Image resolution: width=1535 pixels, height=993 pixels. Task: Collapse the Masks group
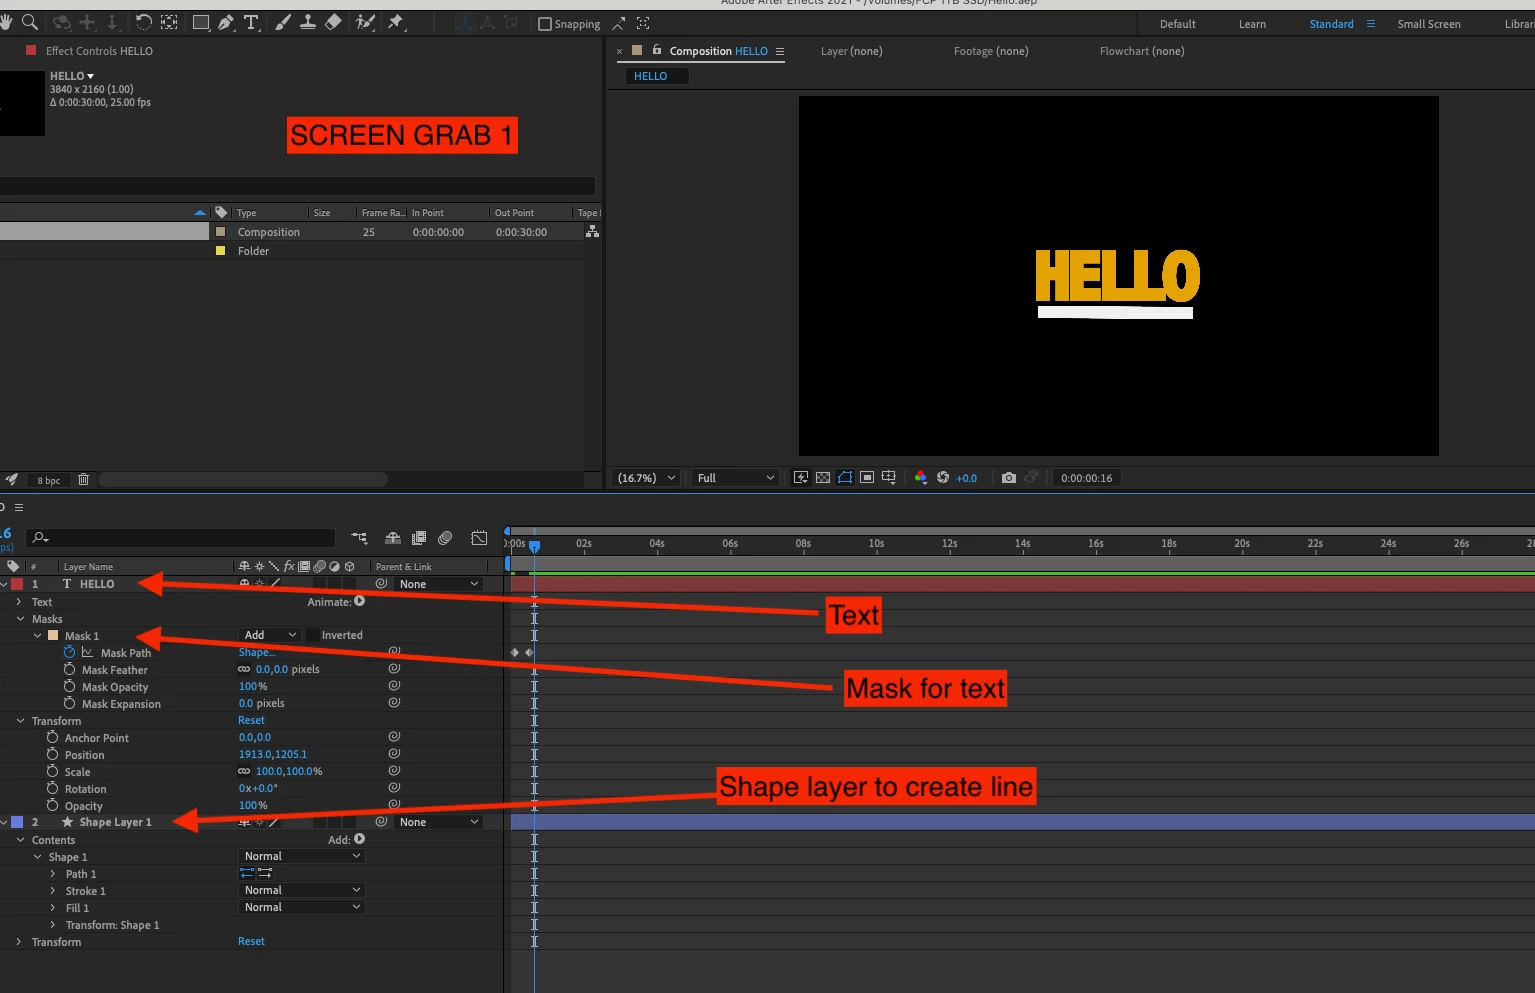pos(19,619)
